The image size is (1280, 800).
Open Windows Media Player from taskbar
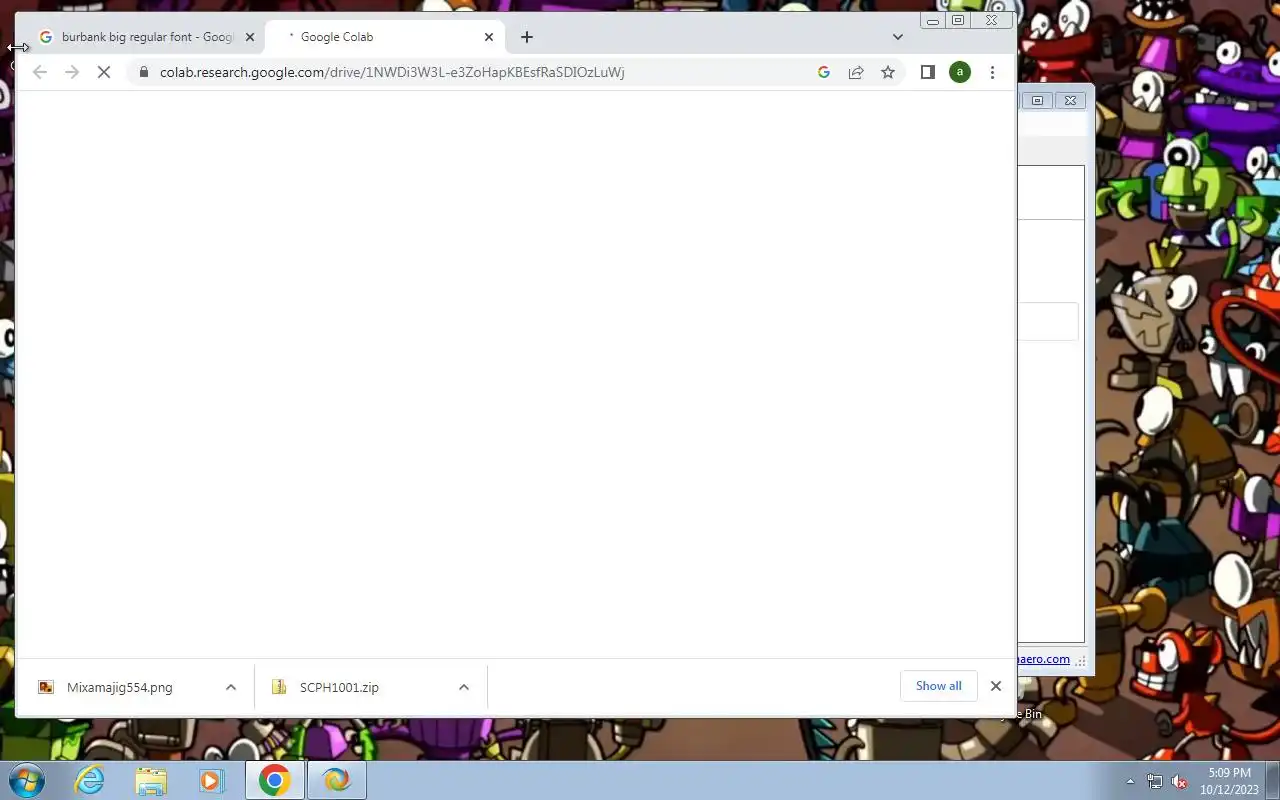tap(212, 780)
